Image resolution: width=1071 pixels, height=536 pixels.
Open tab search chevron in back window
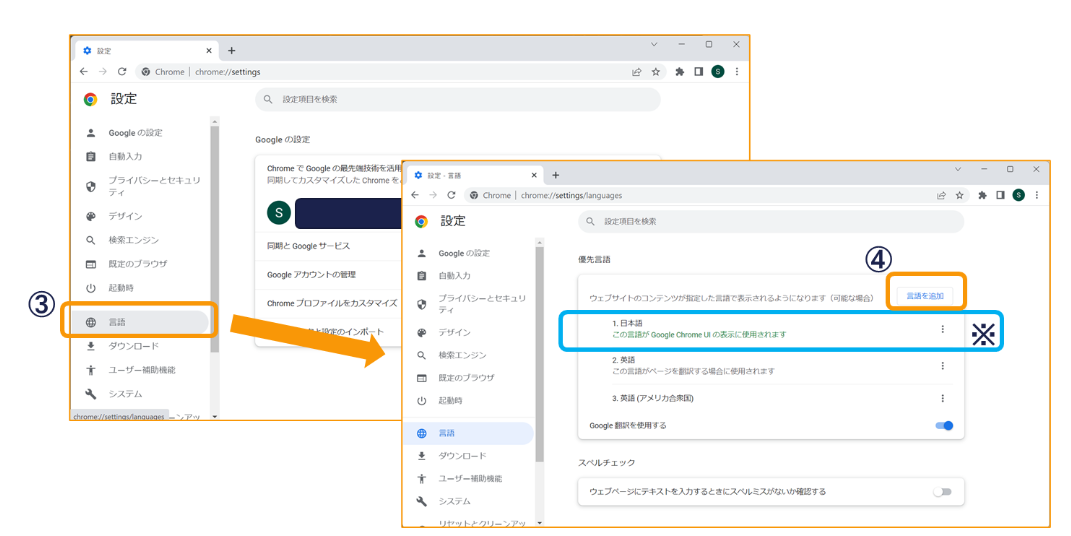654,44
